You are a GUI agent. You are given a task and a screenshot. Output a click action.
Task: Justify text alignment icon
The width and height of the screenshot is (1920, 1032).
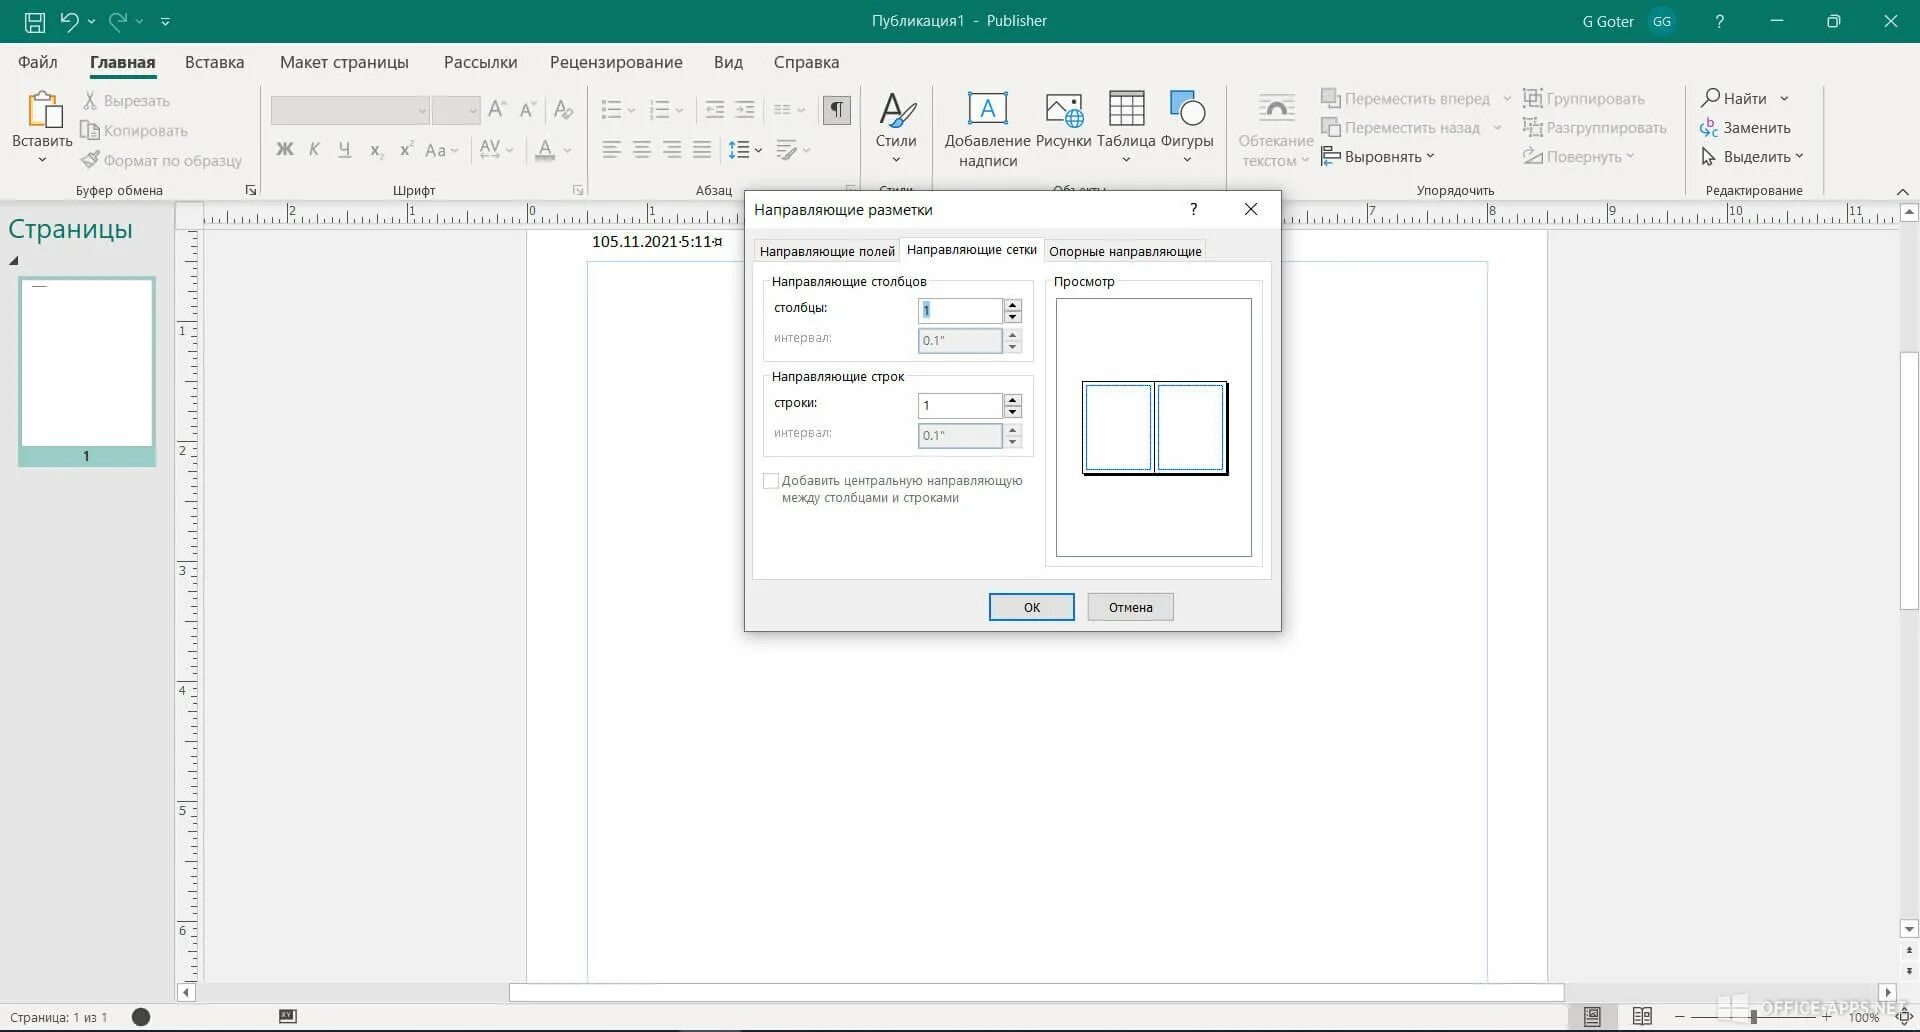coord(702,150)
